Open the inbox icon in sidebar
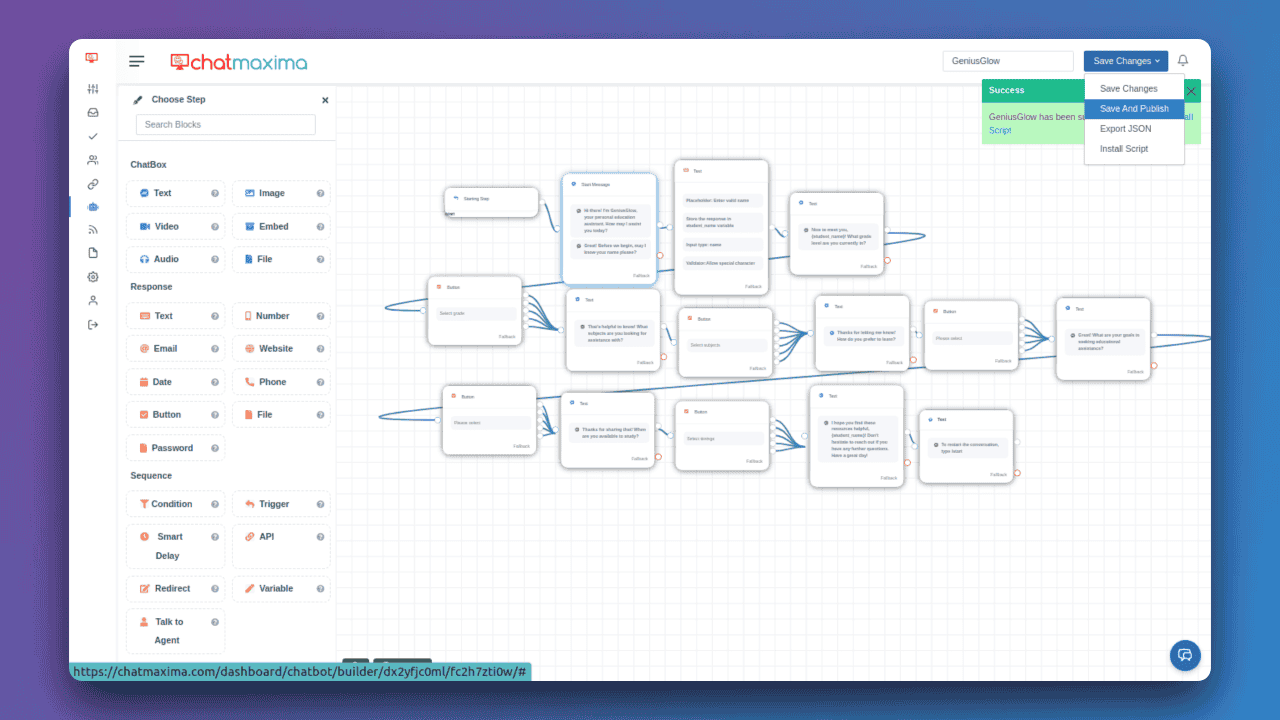The height and width of the screenshot is (720, 1280). [93, 112]
